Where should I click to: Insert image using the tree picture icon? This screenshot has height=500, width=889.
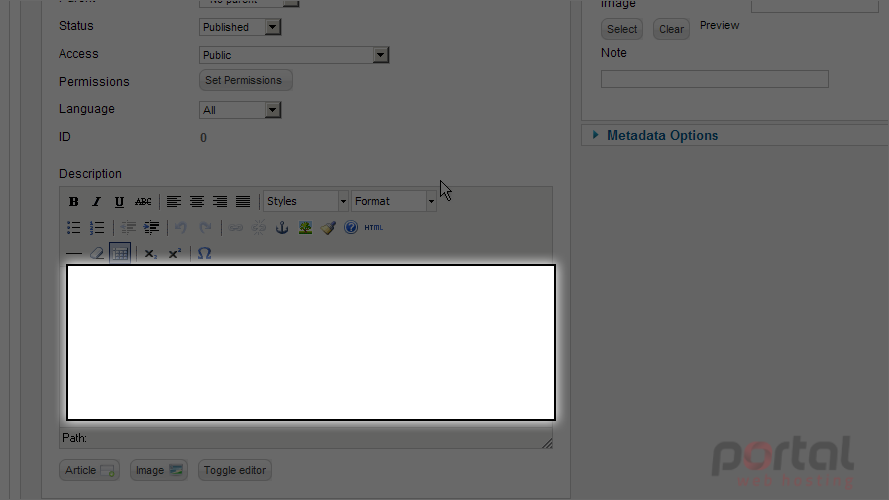tap(305, 227)
